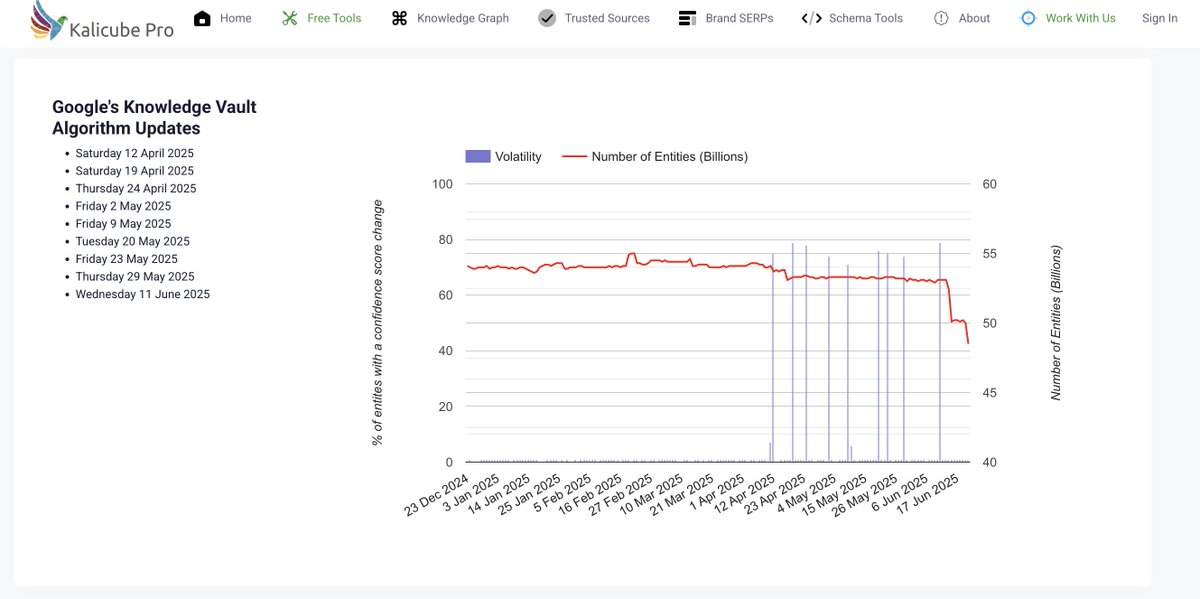Image resolution: width=1200 pixels, height=599 pixels.
Task: Click the final red line drop point at chart end
Action: [x=967, y=343]
